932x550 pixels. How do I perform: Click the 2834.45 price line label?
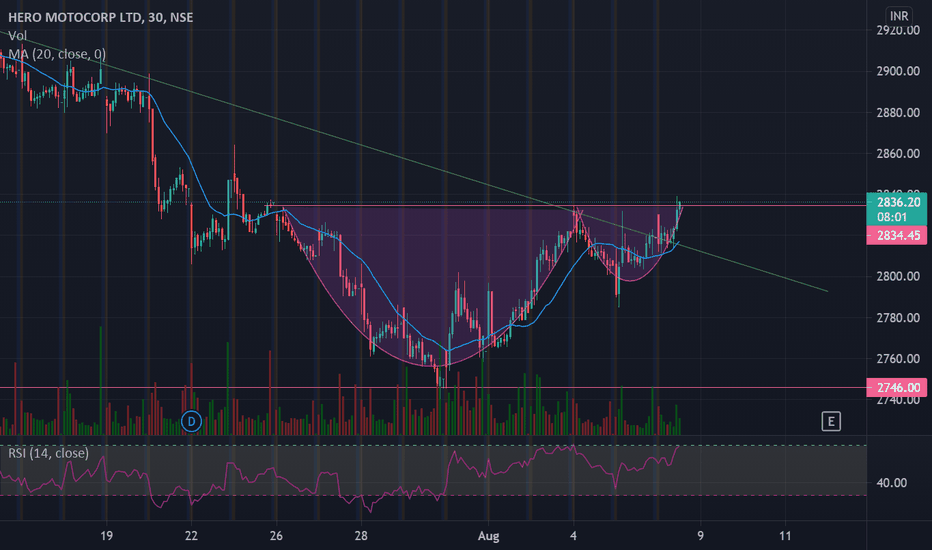pyautogui.click(x=897, y=235)
